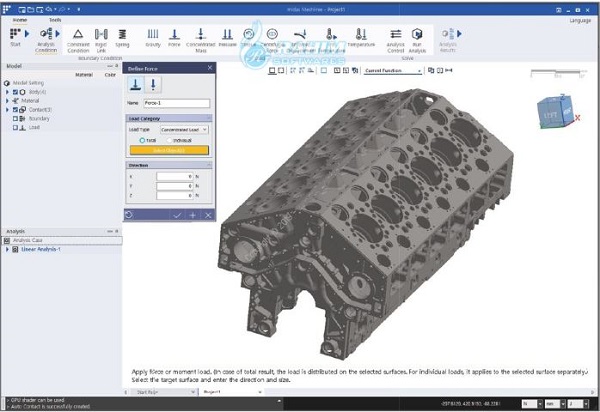Select the Centrifugal Force tool

point(272,41)
